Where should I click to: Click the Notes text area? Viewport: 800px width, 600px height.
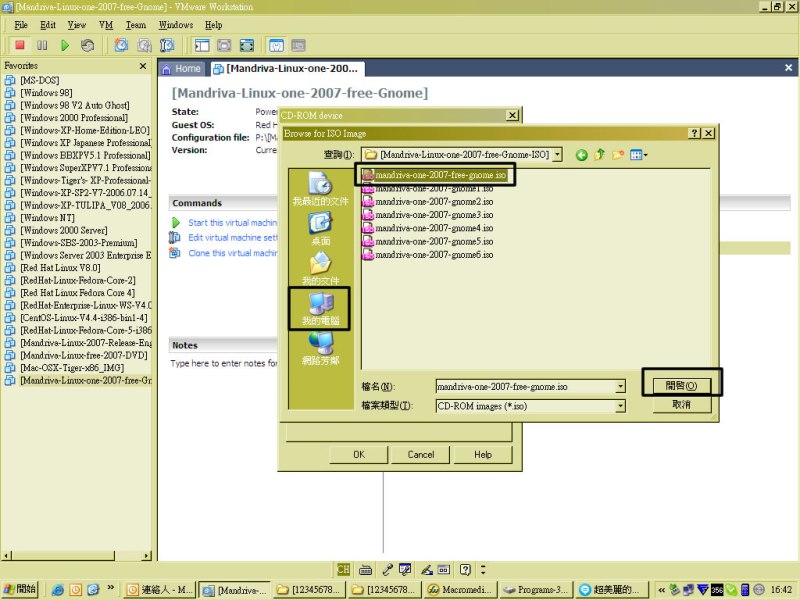(223, 363)
